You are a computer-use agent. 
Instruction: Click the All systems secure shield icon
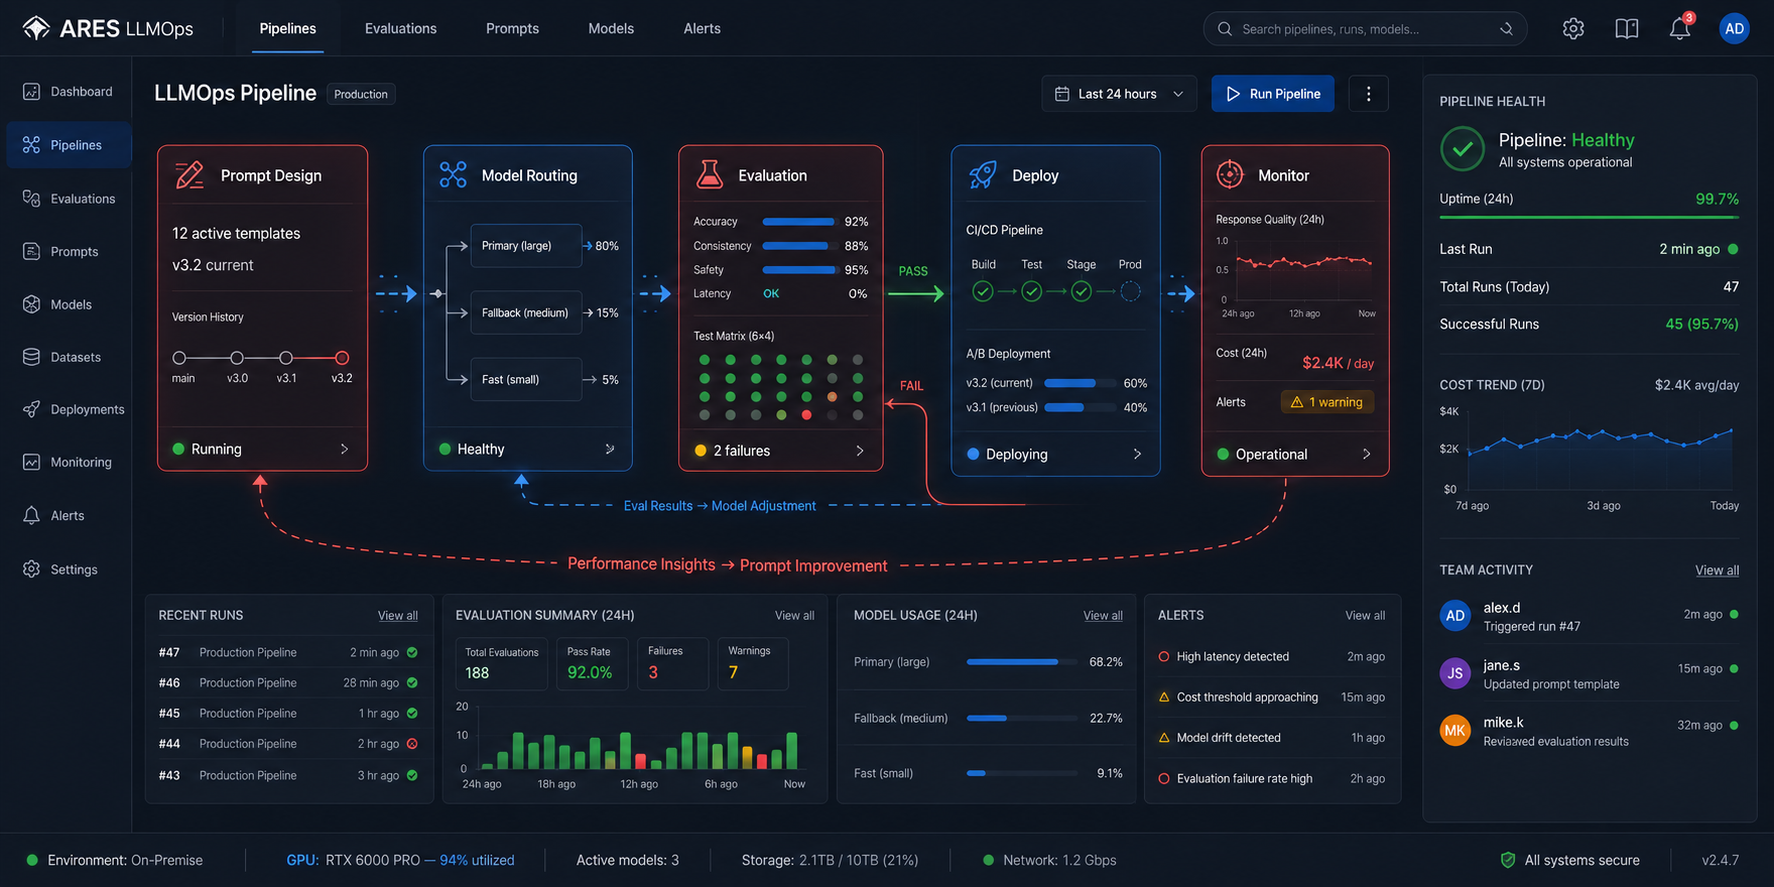[x=1508, y=860]
